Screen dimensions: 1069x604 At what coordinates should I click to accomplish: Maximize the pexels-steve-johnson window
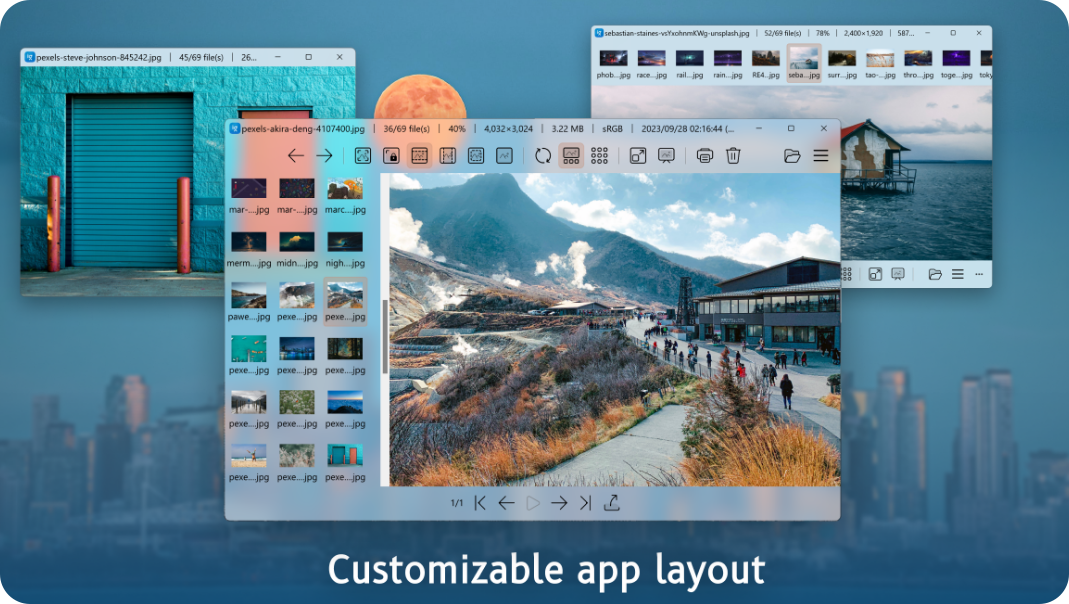[x=308, y=57]
